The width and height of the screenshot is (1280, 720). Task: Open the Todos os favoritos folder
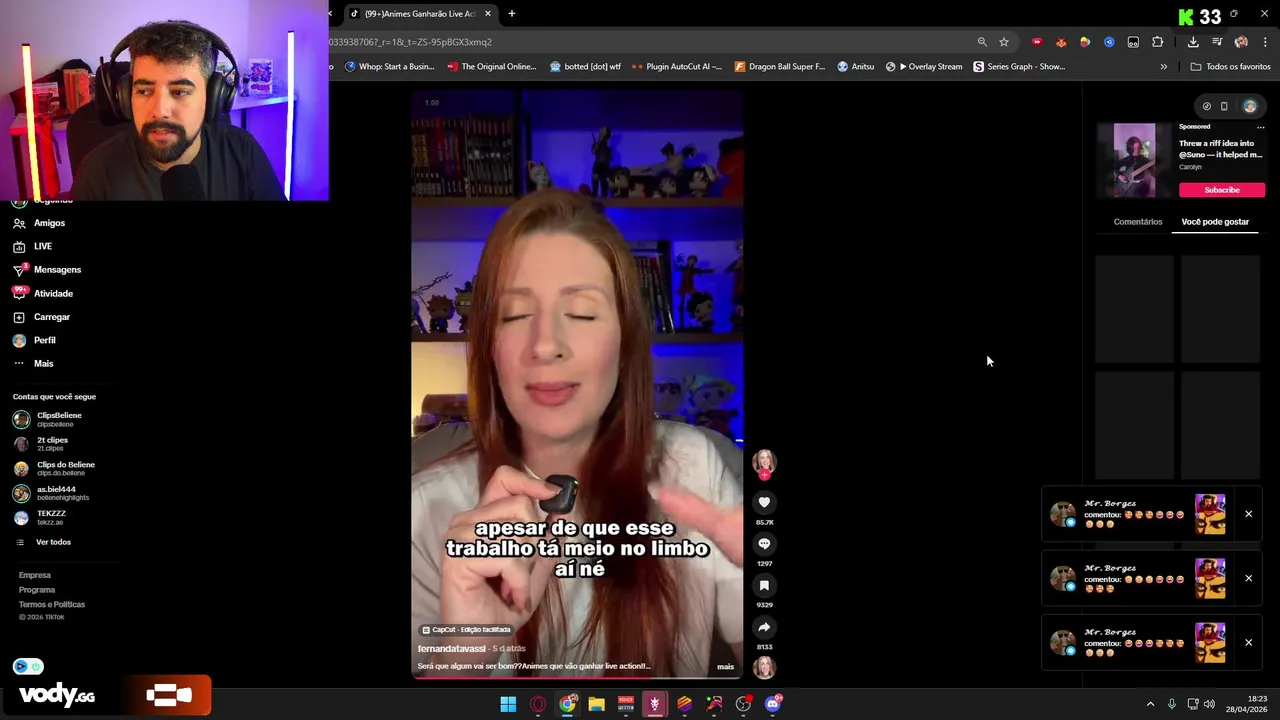tap(1230, 67)
